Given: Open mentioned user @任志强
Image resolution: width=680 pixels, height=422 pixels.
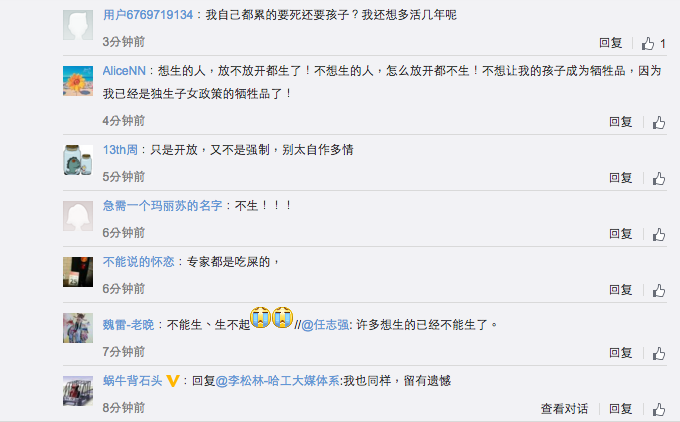Looking at the screenshot, I should coord(325,324).
